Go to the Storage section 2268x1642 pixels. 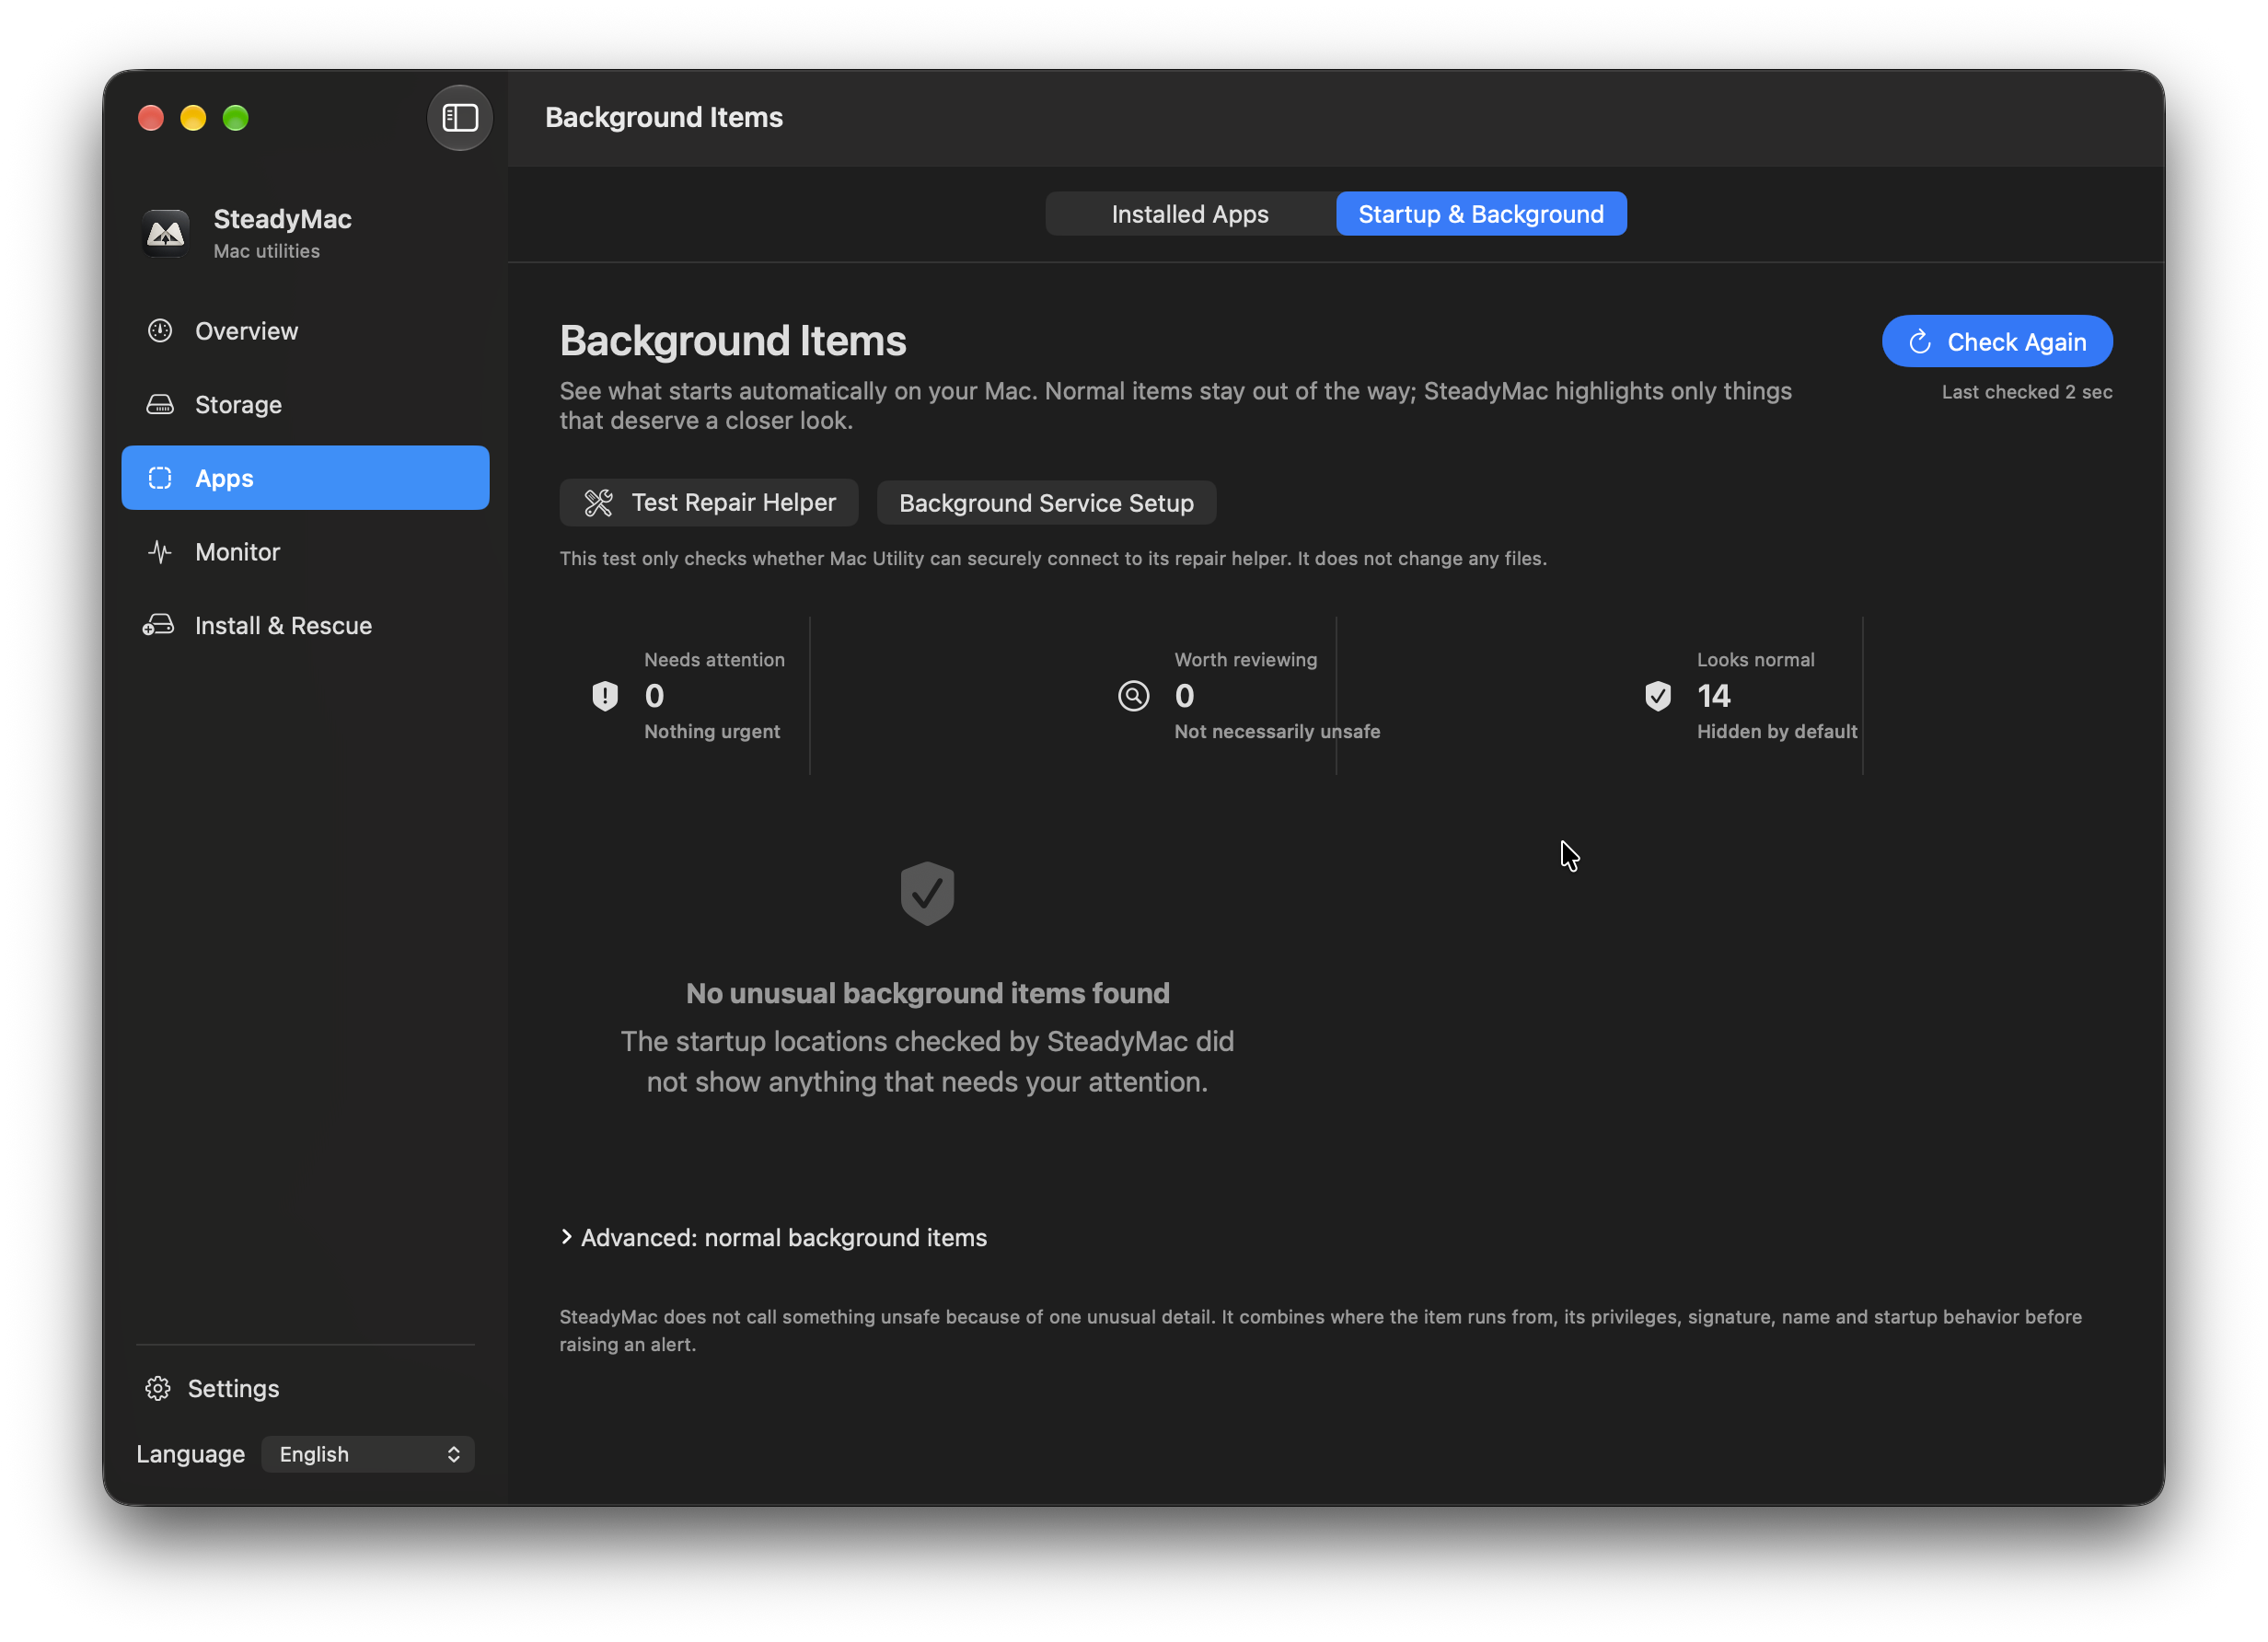[305, 405]
